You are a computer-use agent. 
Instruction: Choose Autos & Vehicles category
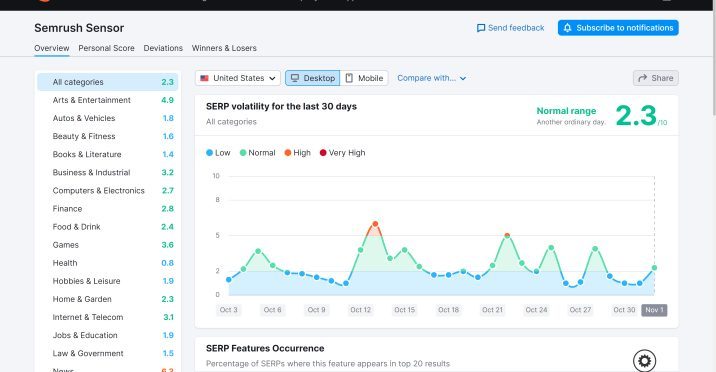(x=108, y=118)
